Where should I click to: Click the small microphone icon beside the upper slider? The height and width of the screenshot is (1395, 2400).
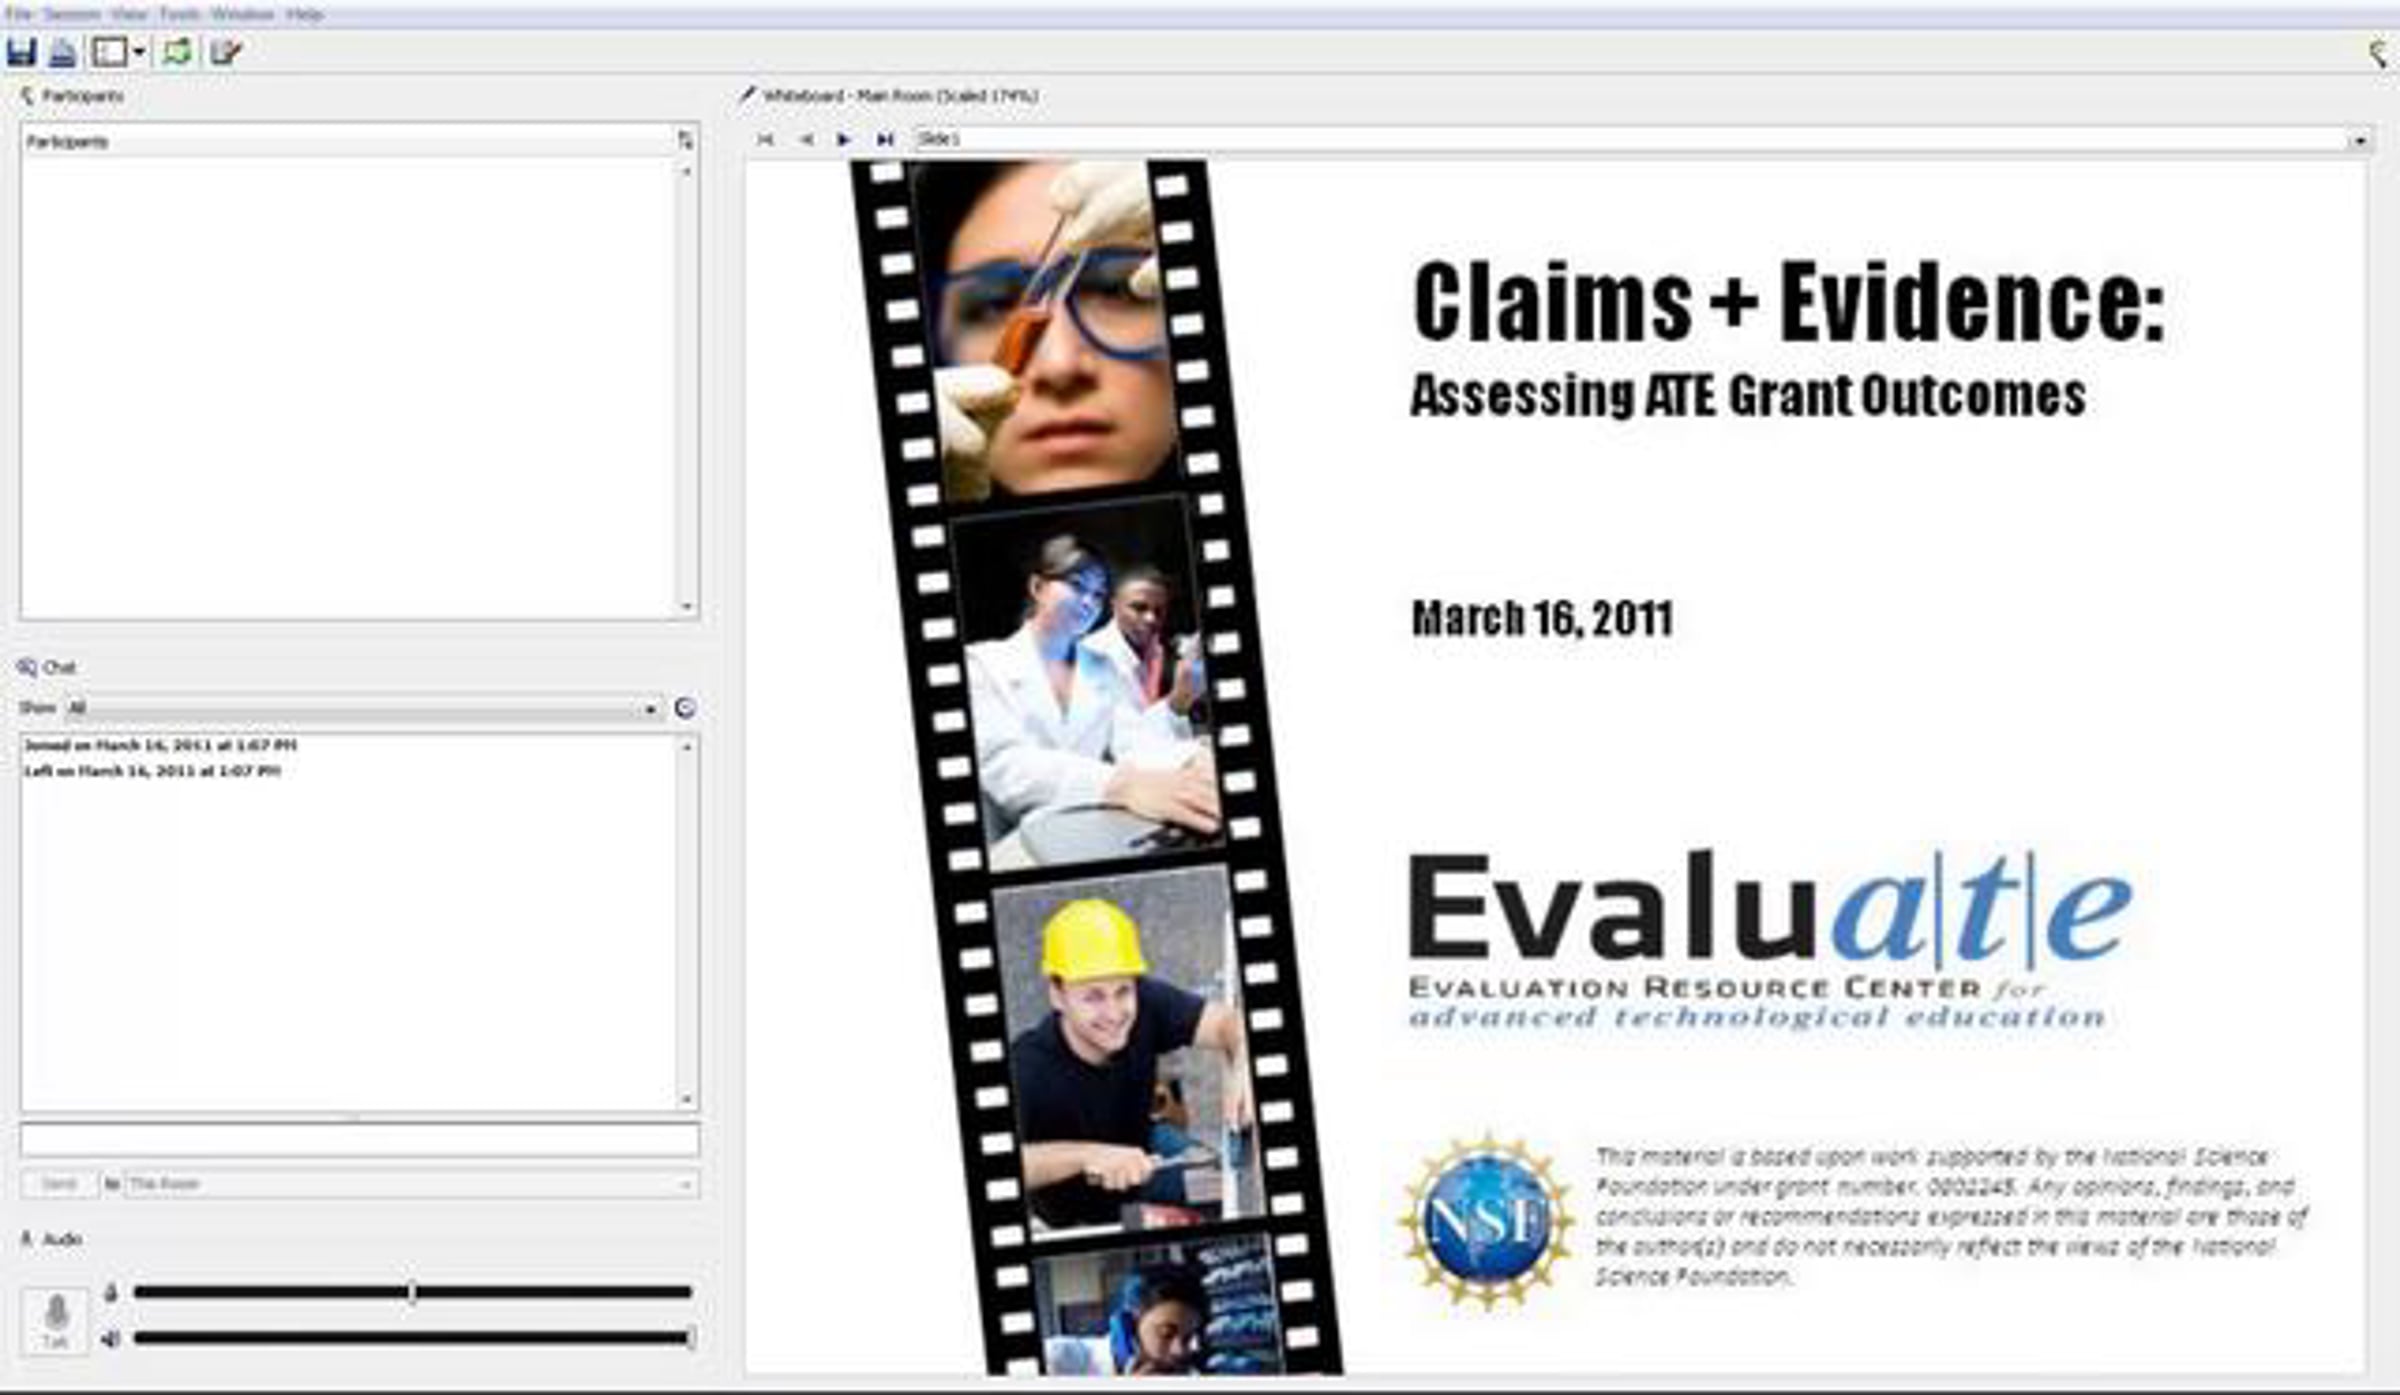pos(111,1292)
